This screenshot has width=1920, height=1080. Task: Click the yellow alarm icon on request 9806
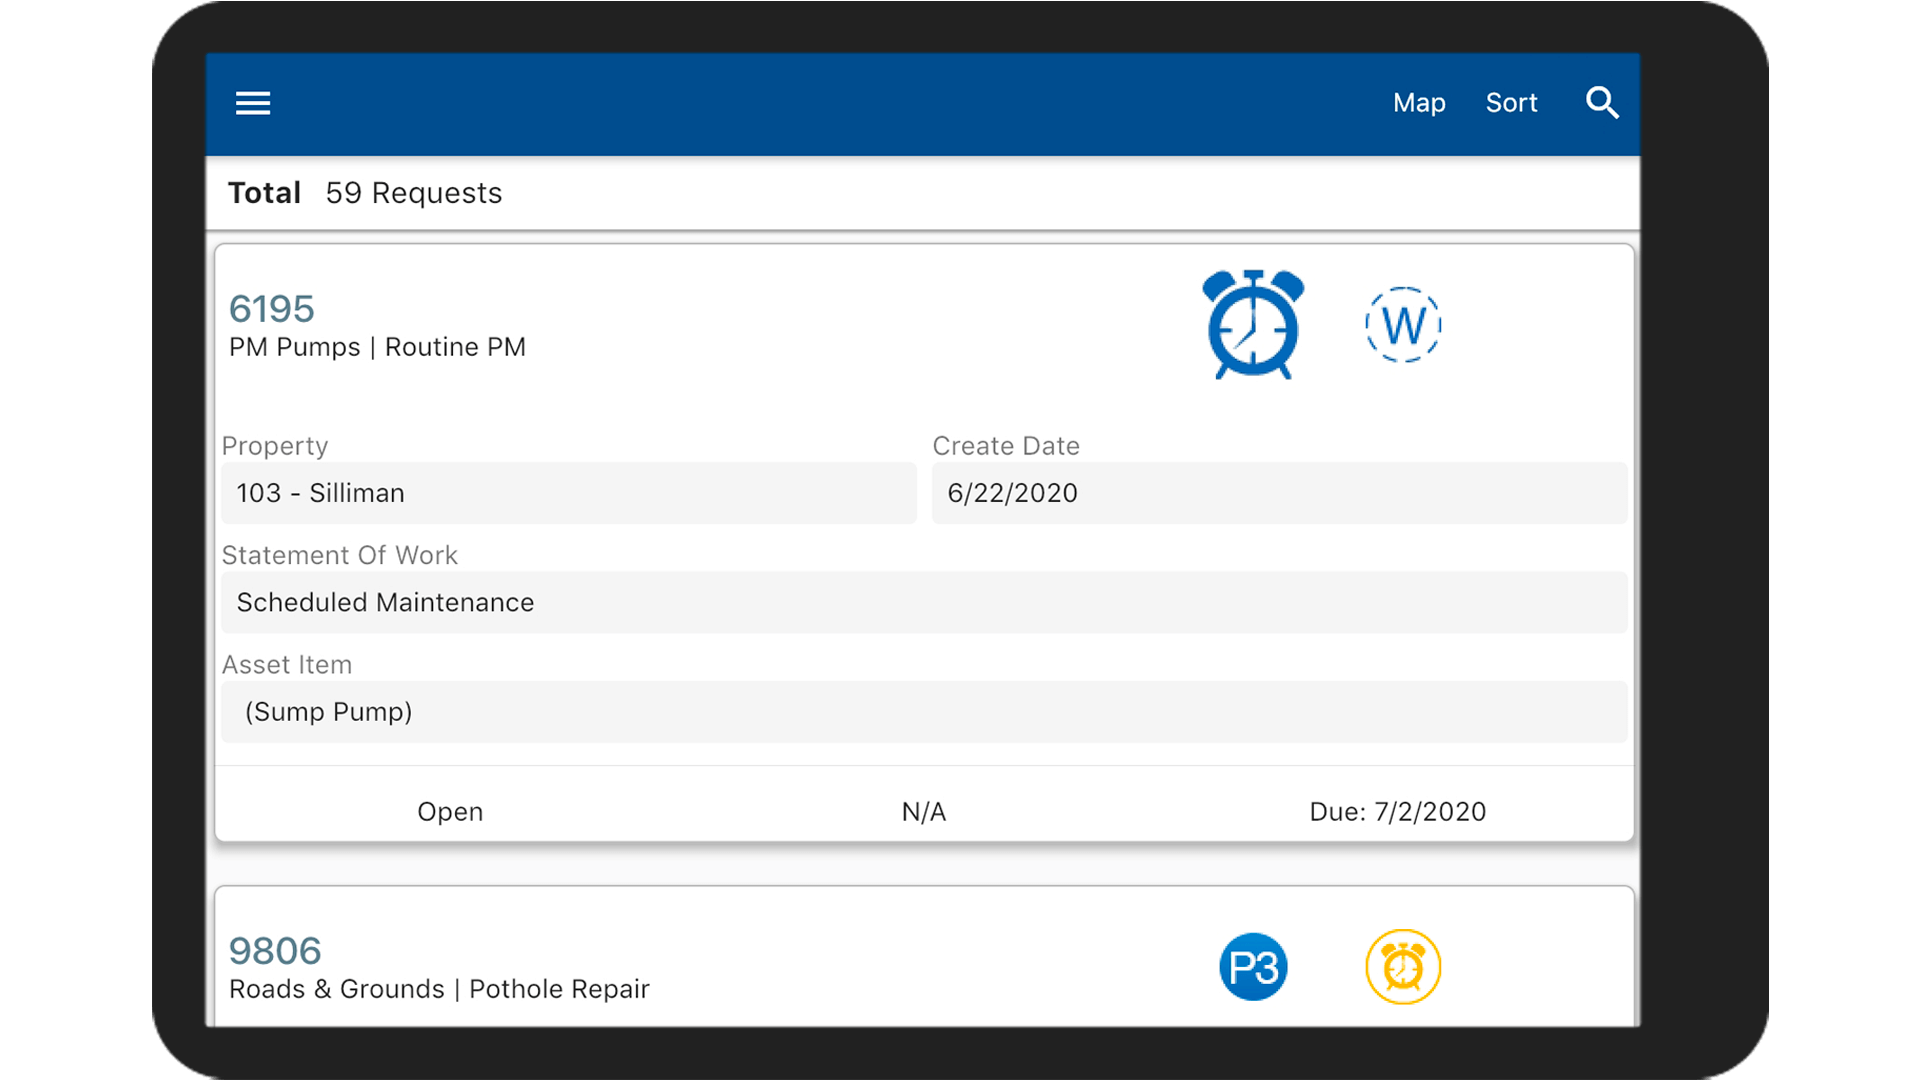tap(1403, 966)
